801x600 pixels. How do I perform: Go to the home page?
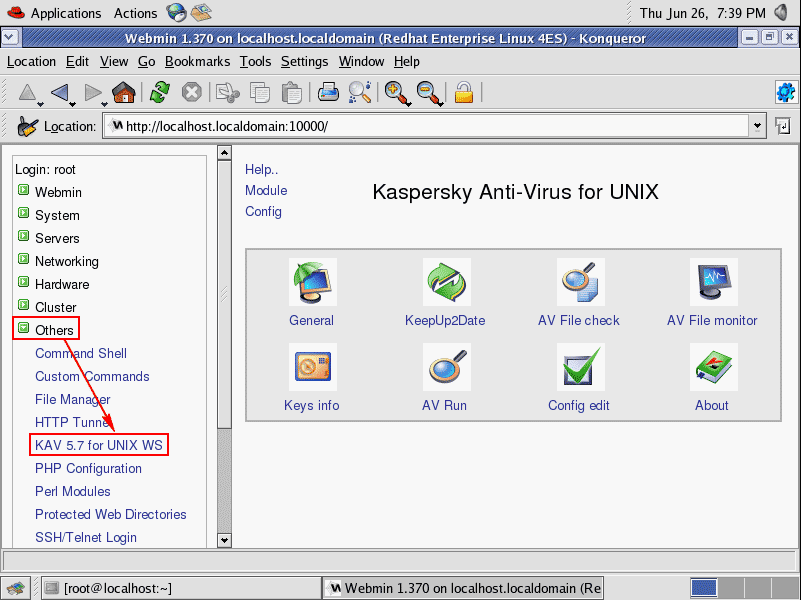click(124, 92)
